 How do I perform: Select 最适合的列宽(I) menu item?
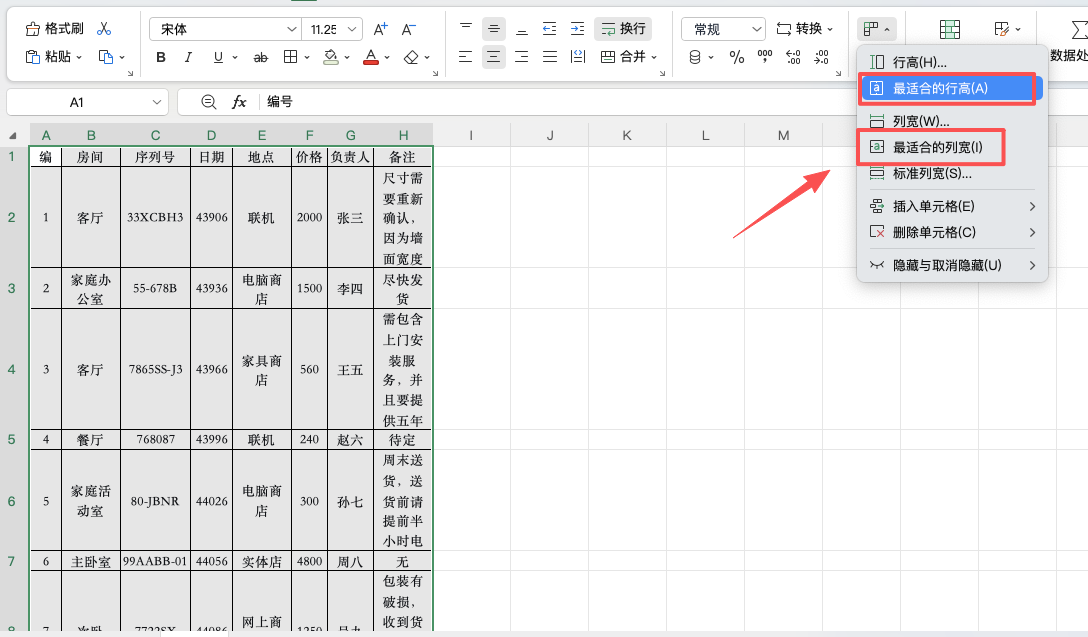[952, 147]
